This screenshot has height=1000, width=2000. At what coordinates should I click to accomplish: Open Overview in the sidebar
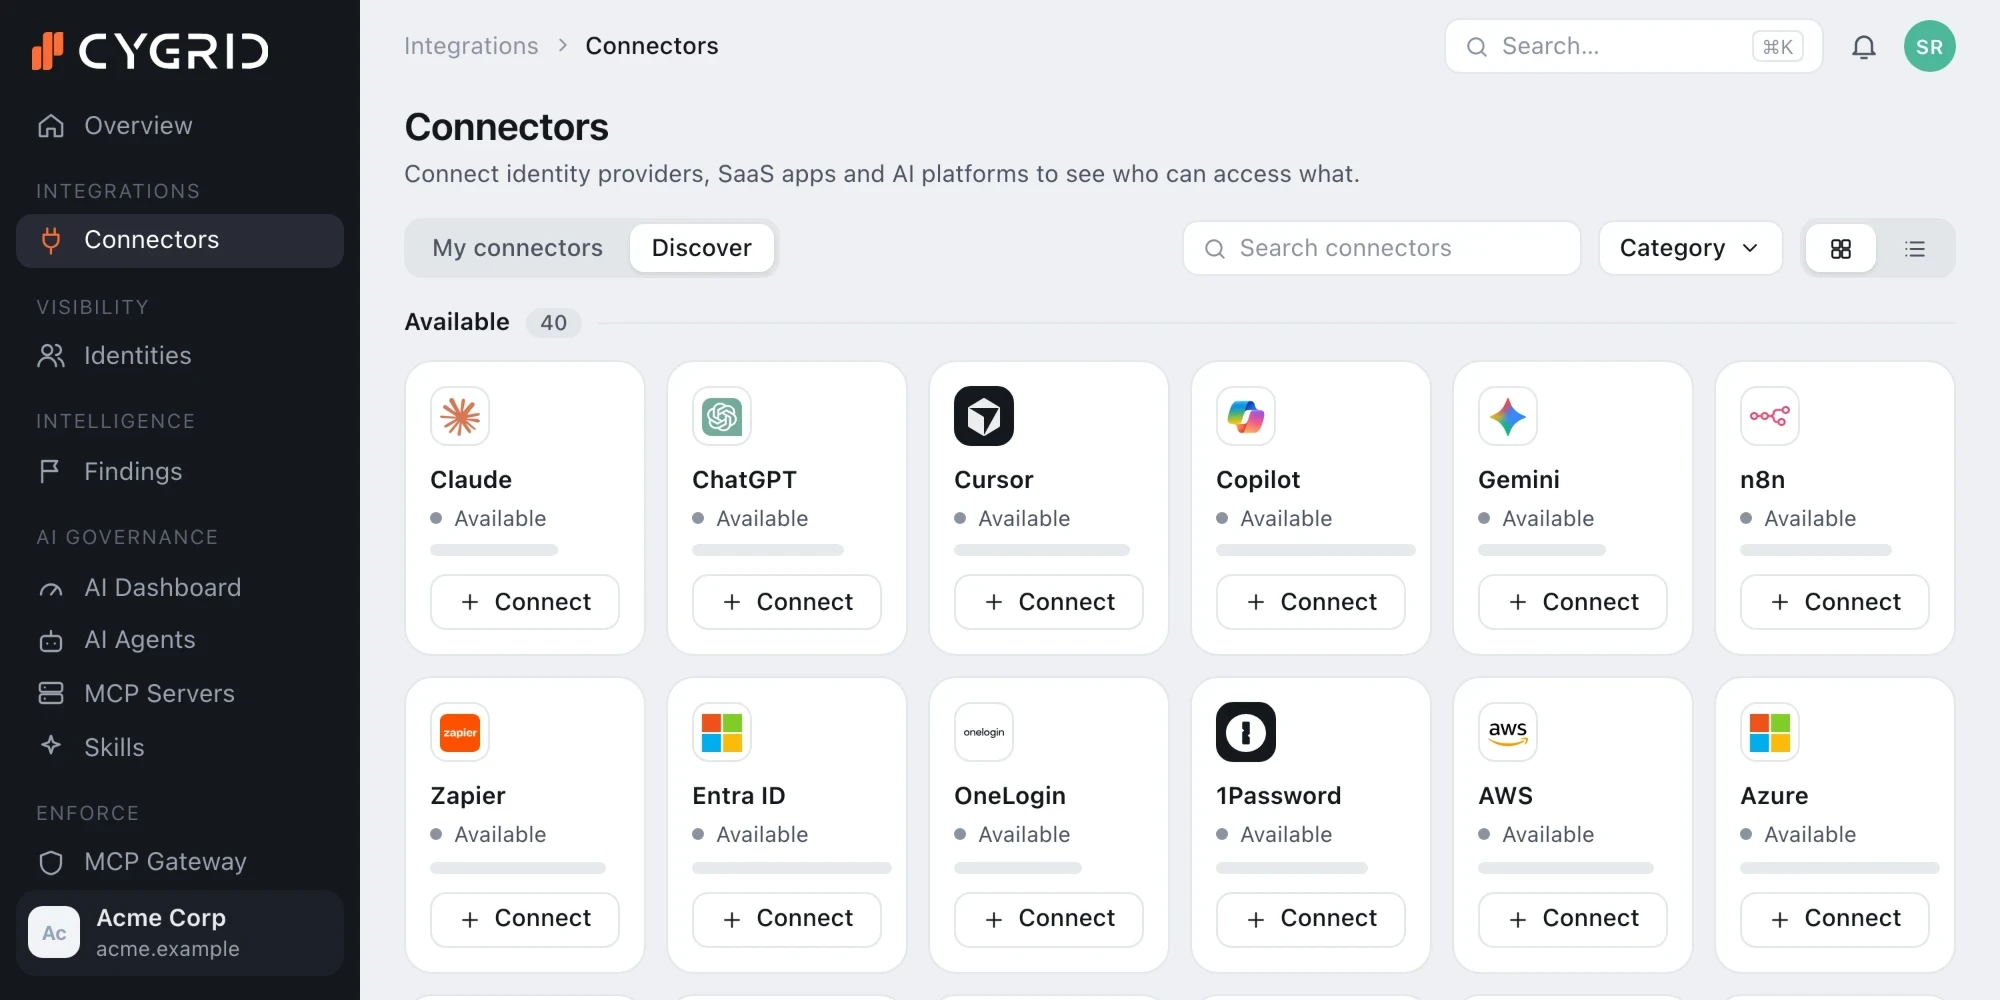tap(180, 126)
